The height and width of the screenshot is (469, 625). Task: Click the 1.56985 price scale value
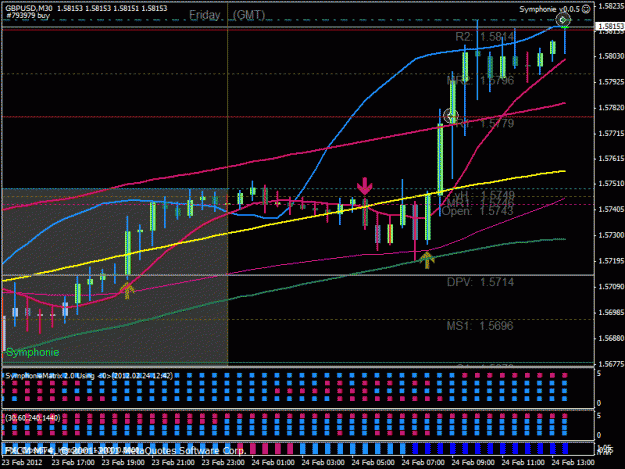[611, 312]
